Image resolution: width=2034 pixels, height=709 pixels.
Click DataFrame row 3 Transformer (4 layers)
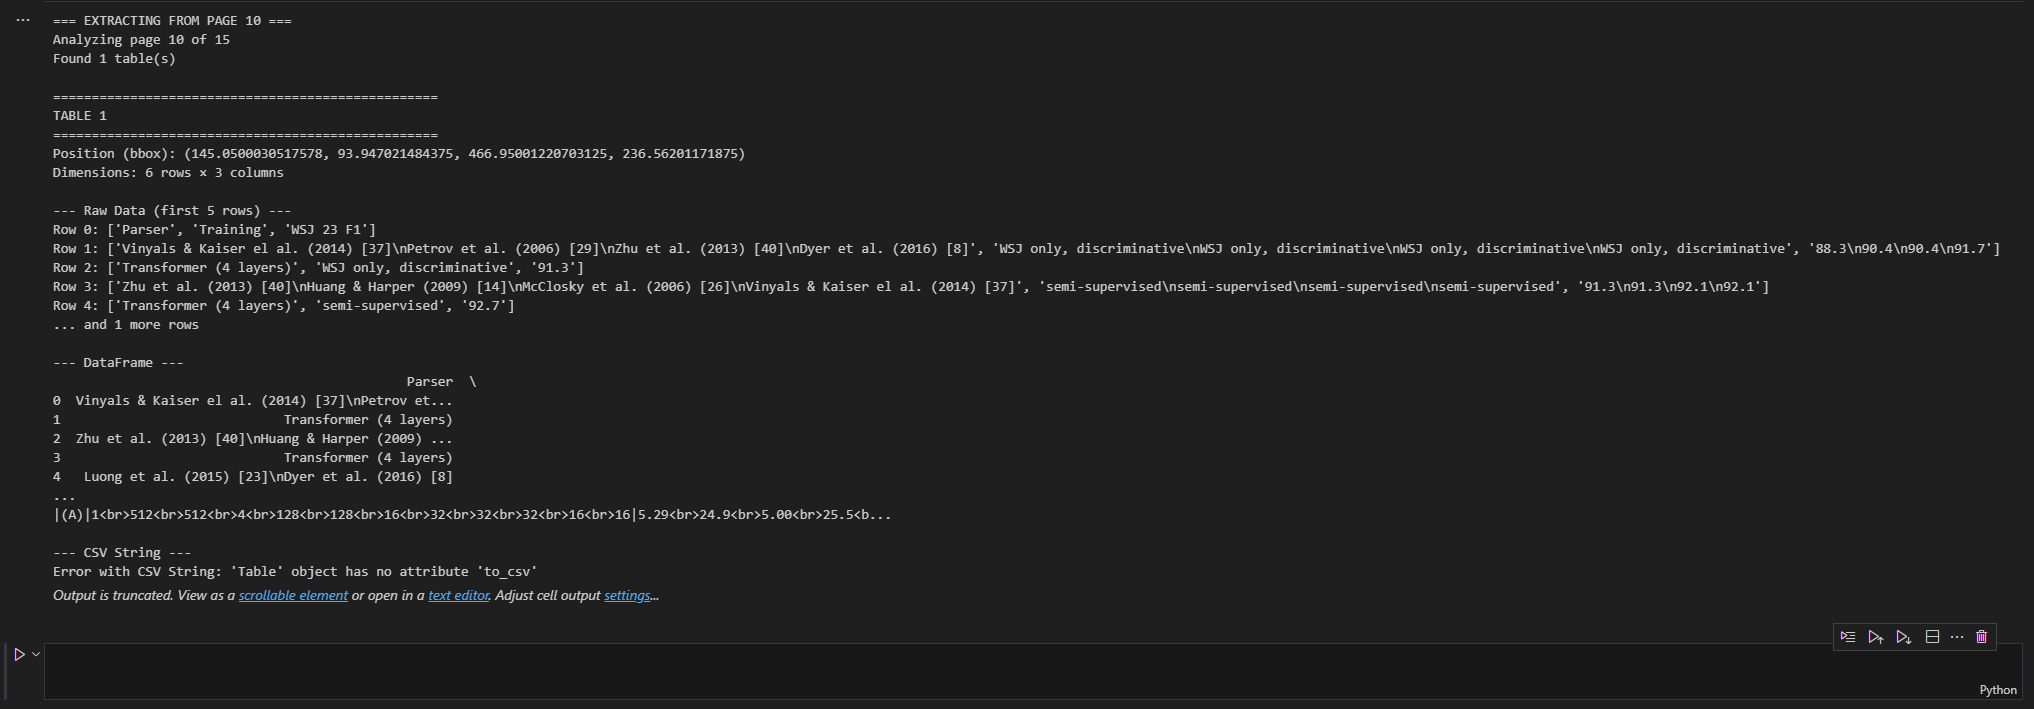click(253, 457)
